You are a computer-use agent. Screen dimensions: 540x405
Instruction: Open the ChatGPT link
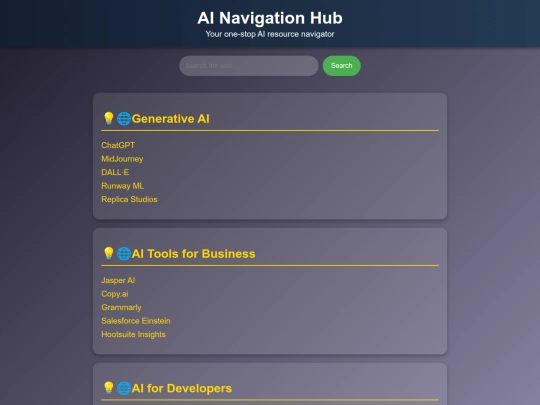tap(118, 145)
